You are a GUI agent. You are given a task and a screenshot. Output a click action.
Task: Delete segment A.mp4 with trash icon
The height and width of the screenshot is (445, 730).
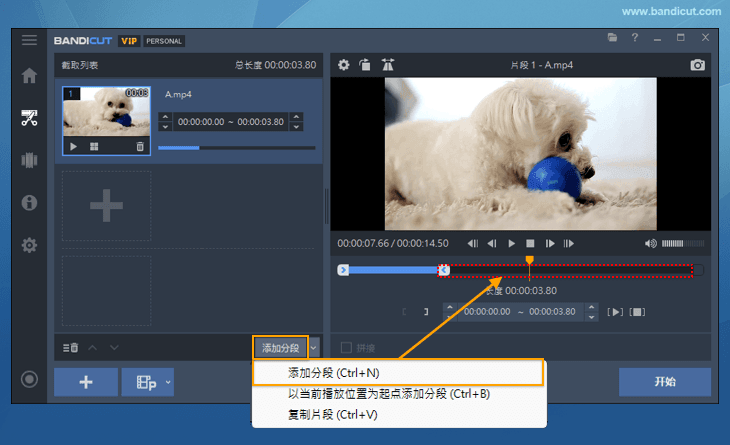tap(140, 146)
